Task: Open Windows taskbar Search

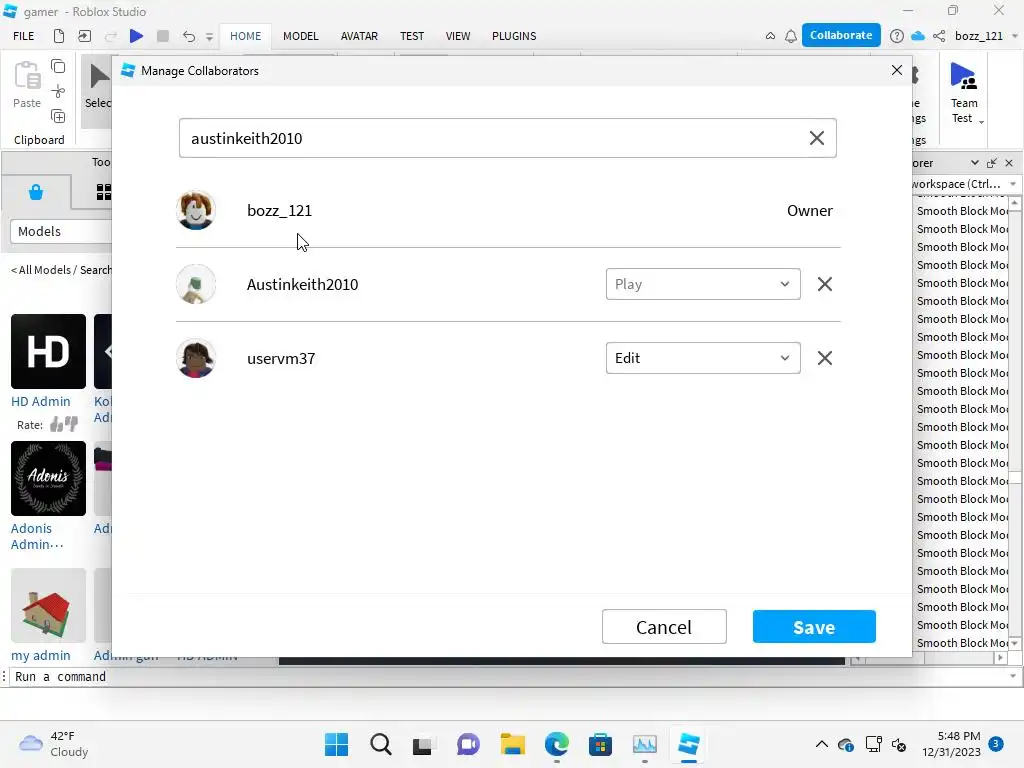Action: [381, 744]
